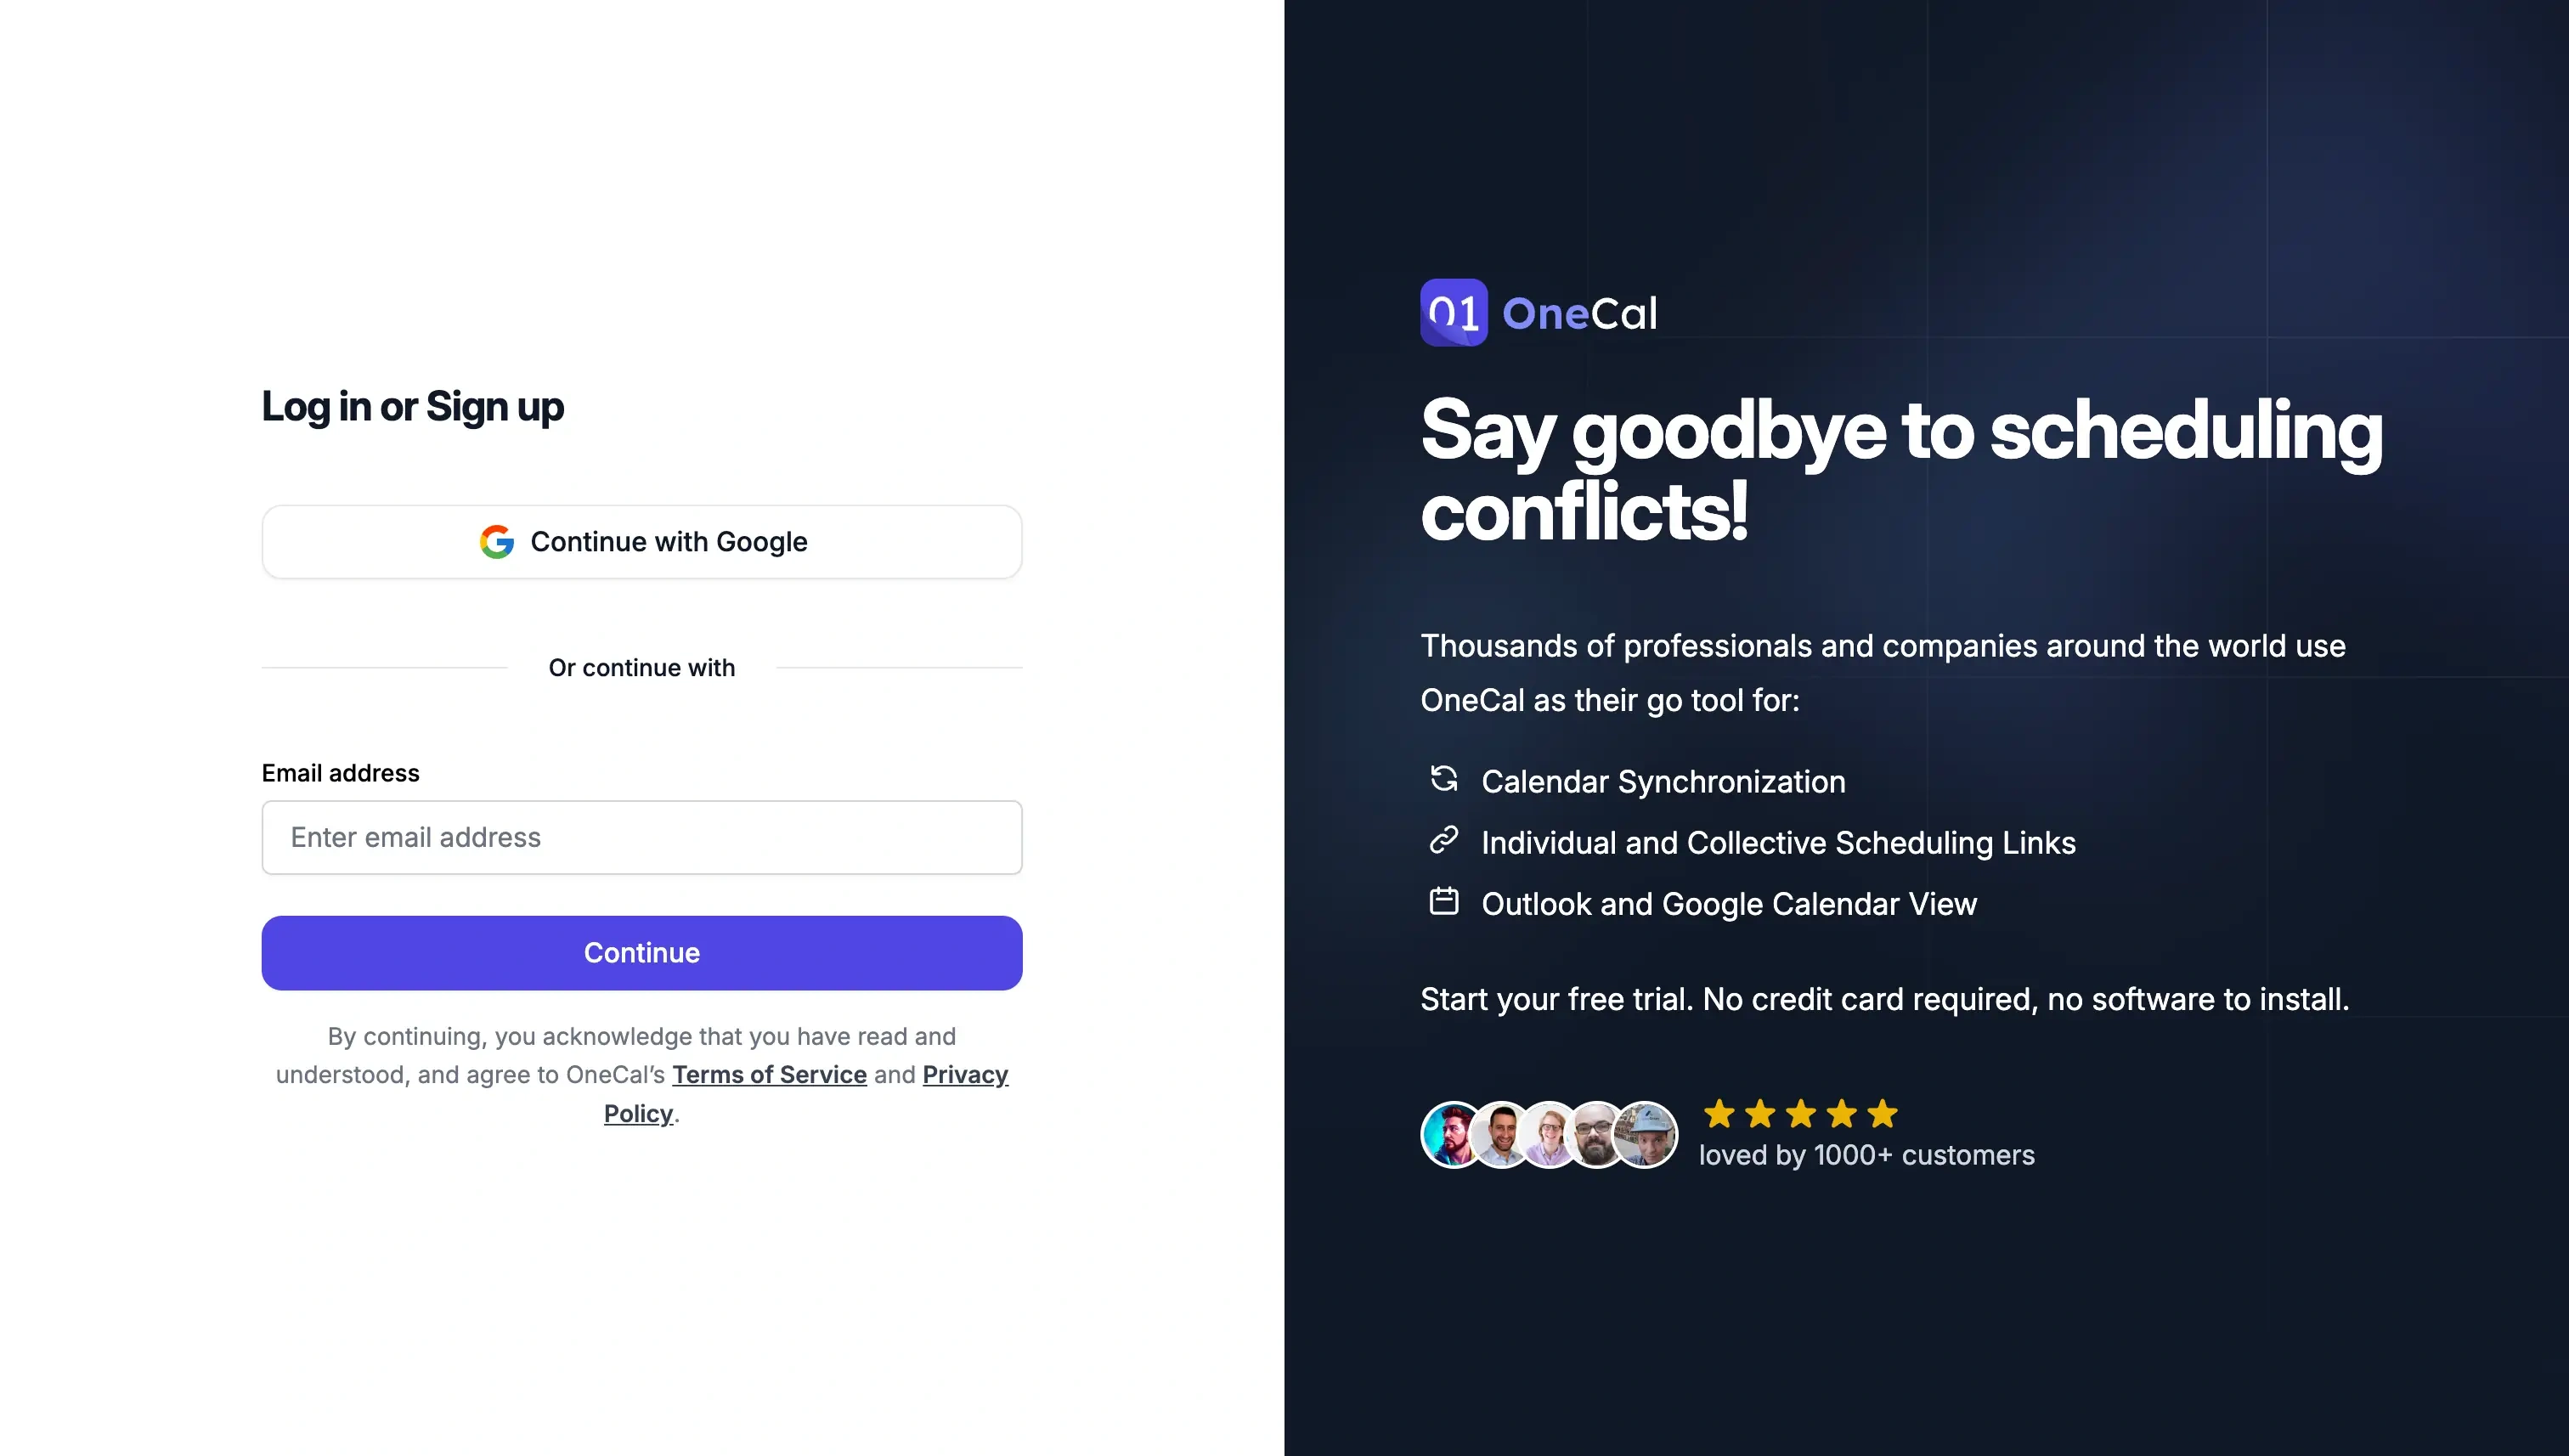Click the Terms of Service link

770,1073
